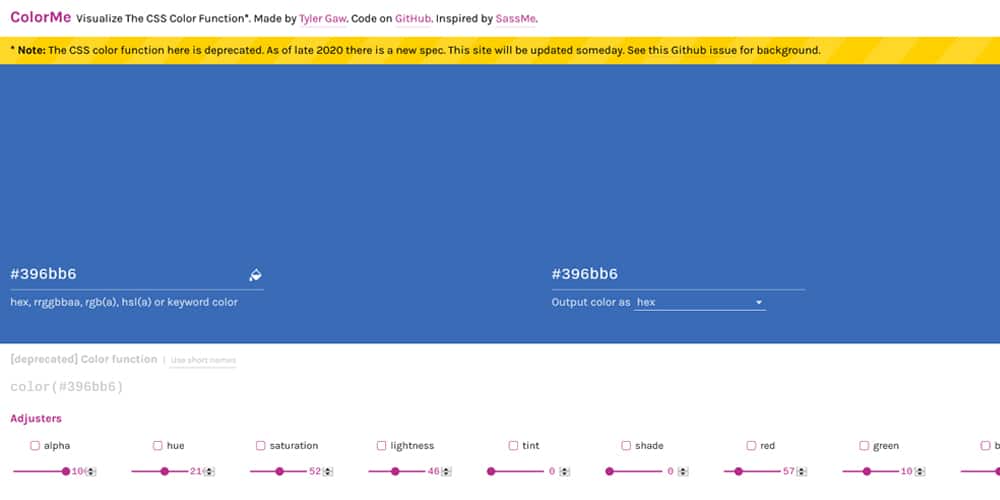The width and height of the screenshot is (1000, 500).
Task: Click the hue value stepper arrows
Action: pos(209,472)
